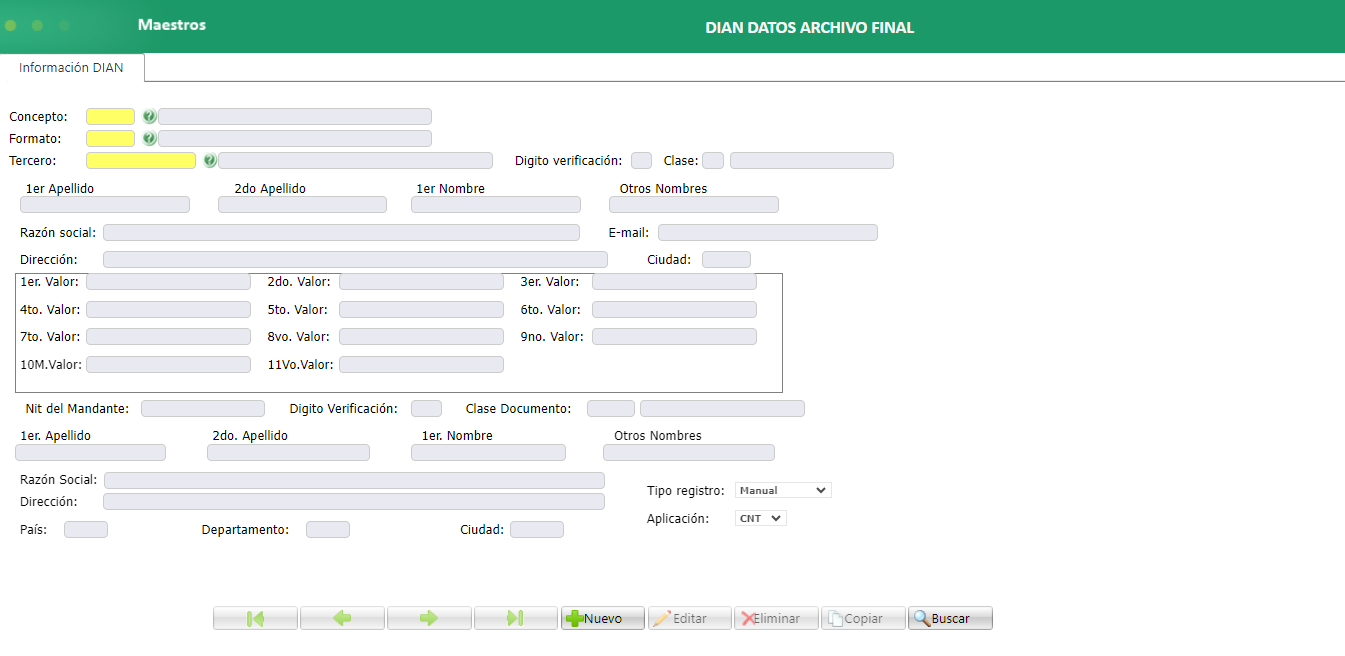Image resolution: width=1345 pixels, height=656 pixels.
Task: Click the 4to. Valor field
Action: (168, 310)
